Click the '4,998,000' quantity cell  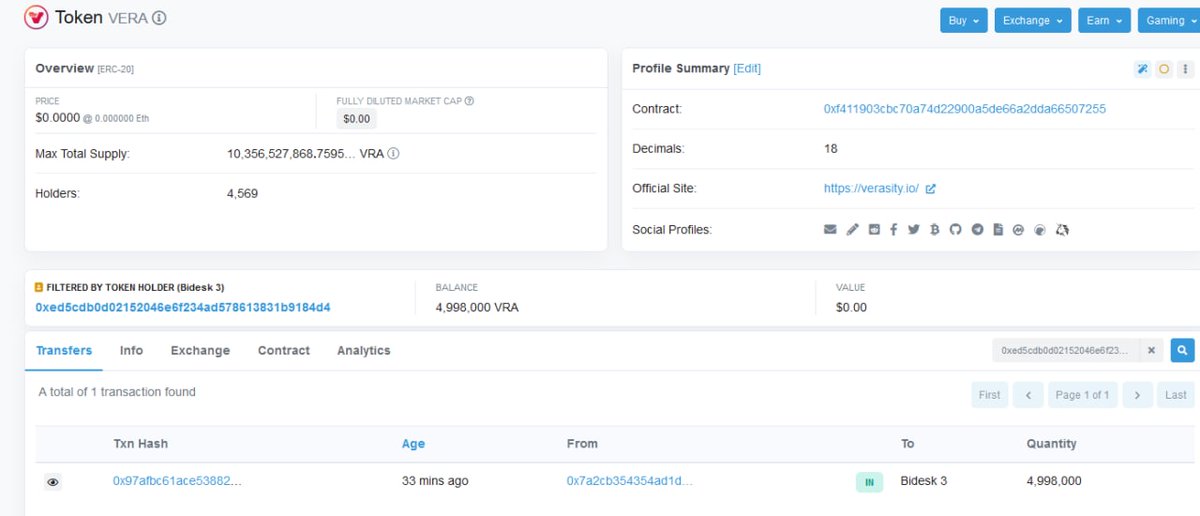1054,481
